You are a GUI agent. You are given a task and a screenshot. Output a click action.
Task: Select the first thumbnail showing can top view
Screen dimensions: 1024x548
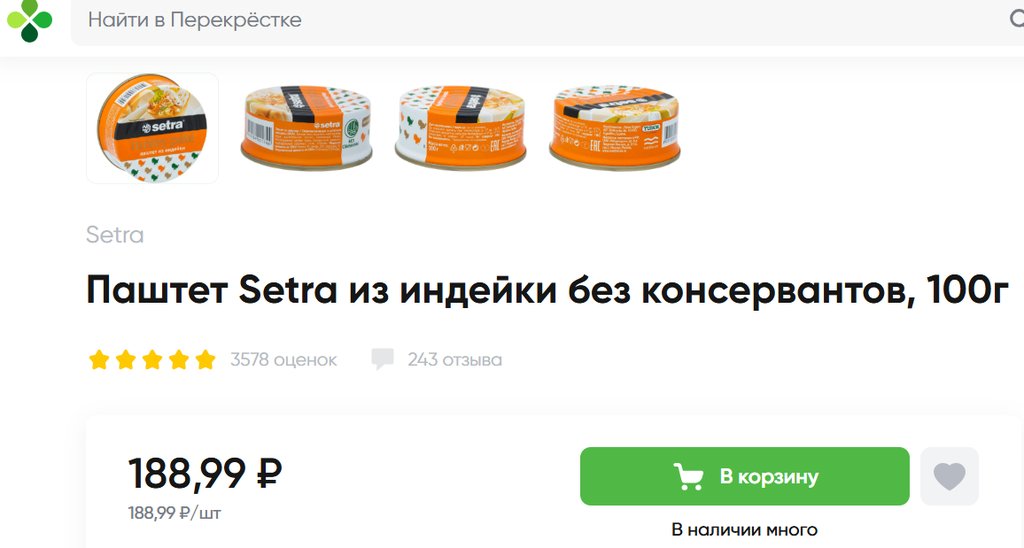click(x=152, y=128)
